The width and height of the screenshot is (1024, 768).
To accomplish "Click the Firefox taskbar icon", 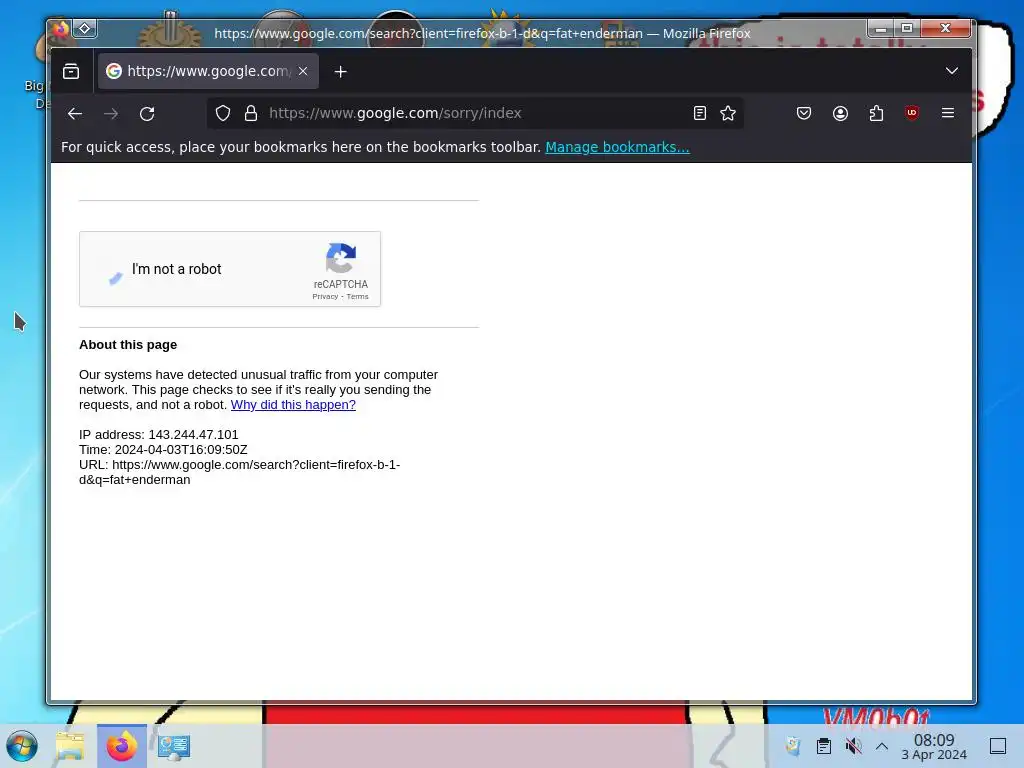I will [122, 746].
